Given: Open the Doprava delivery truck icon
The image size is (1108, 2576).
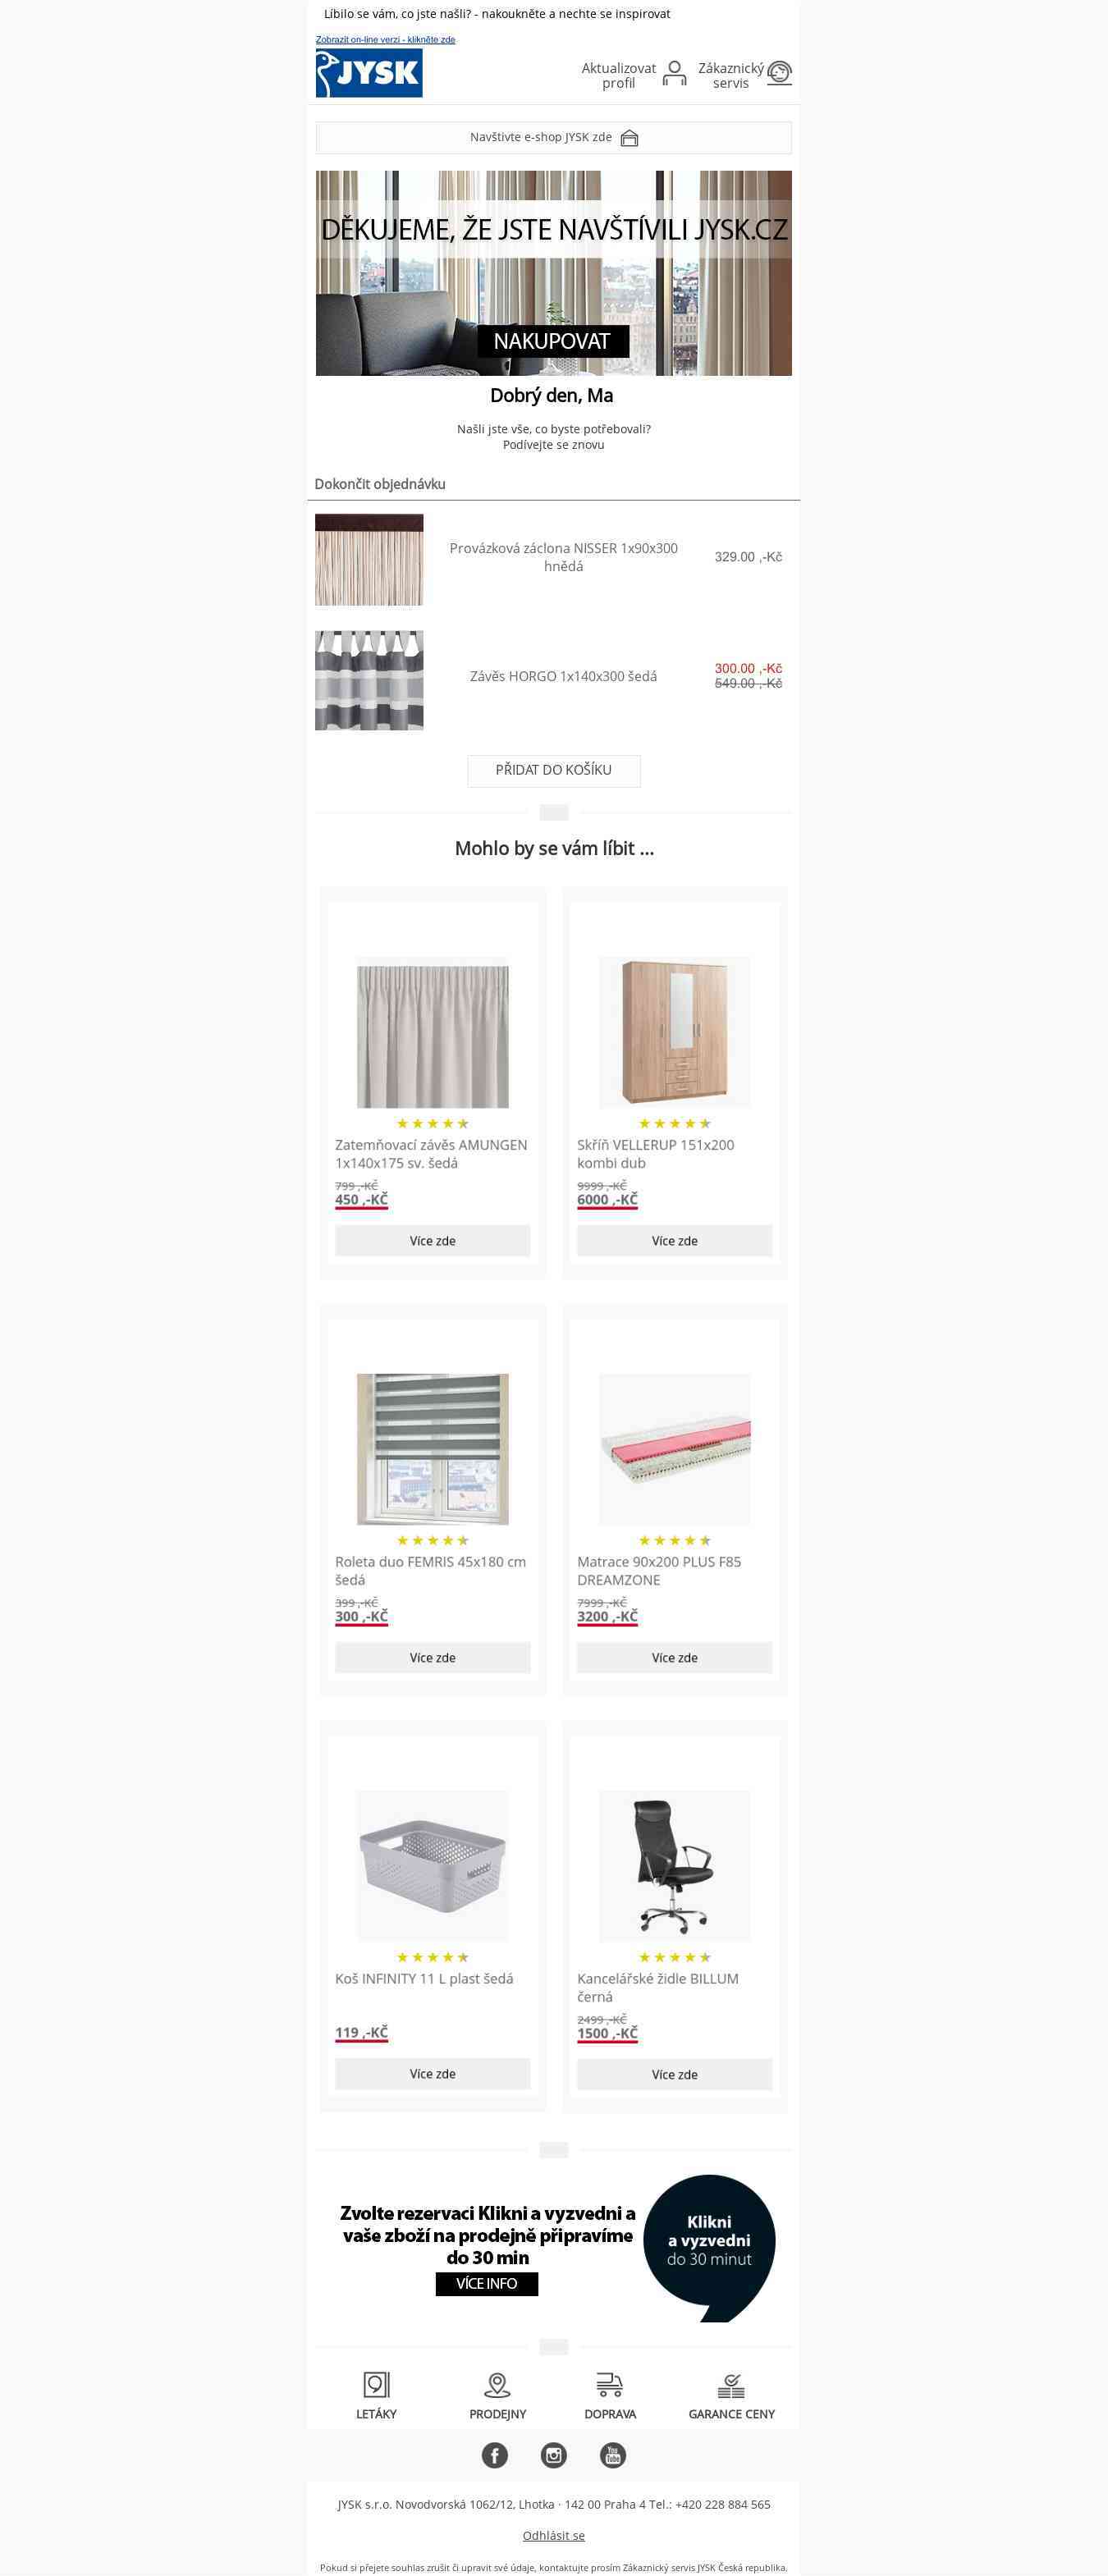Looking at the screenshot, I should tap(609, 2384).
